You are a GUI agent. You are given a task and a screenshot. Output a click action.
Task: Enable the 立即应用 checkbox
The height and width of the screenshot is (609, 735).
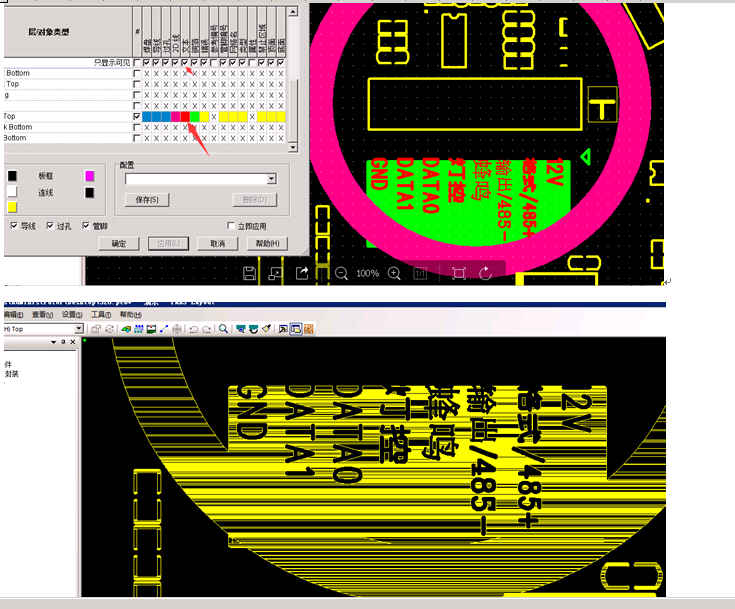click(231, 226)
